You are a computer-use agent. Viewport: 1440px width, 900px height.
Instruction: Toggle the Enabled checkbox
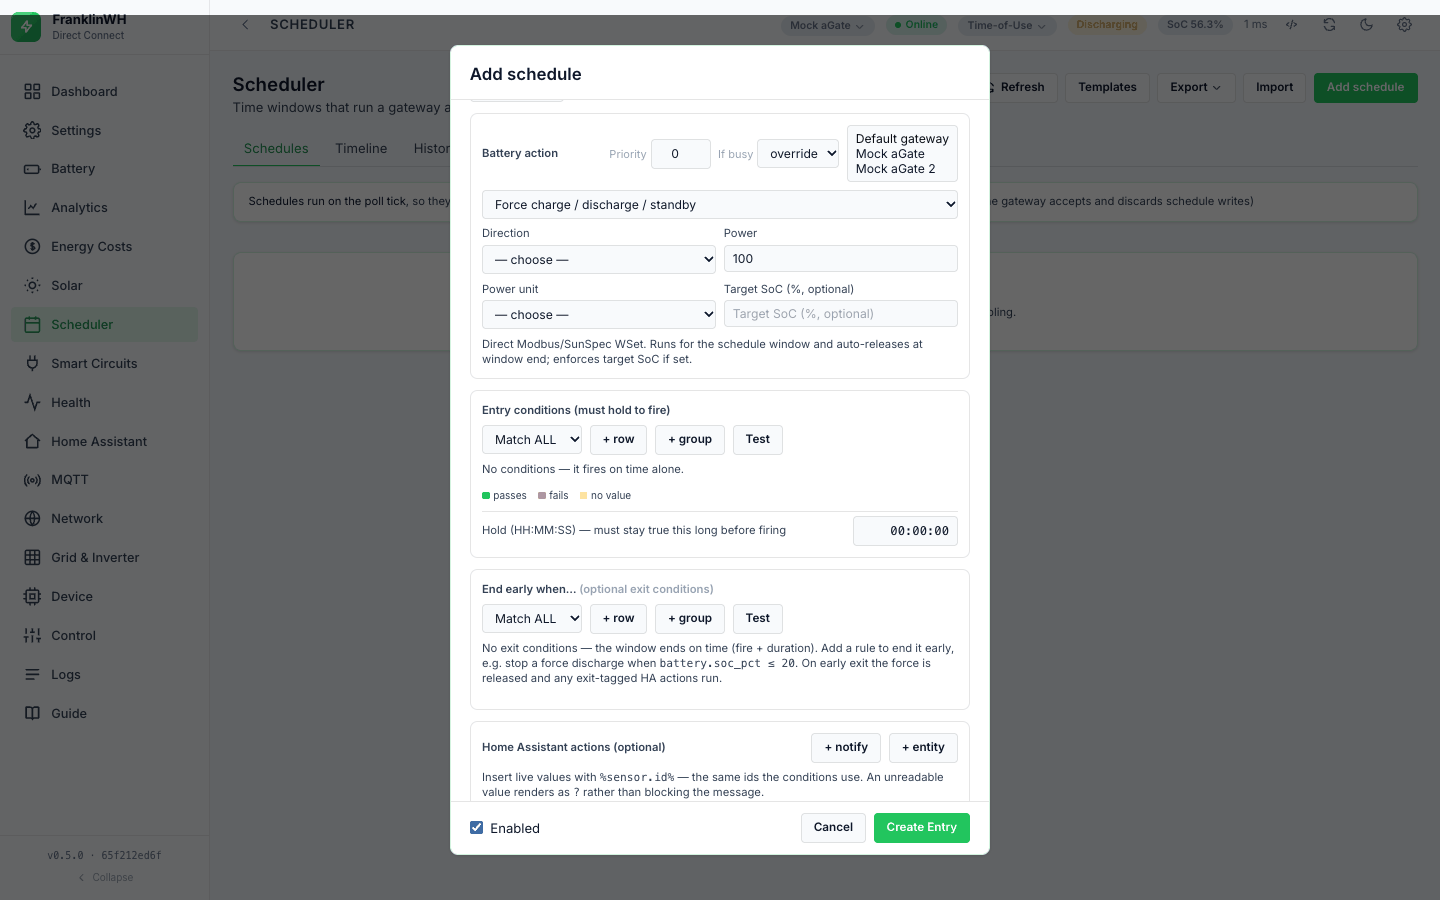point(477,828)
